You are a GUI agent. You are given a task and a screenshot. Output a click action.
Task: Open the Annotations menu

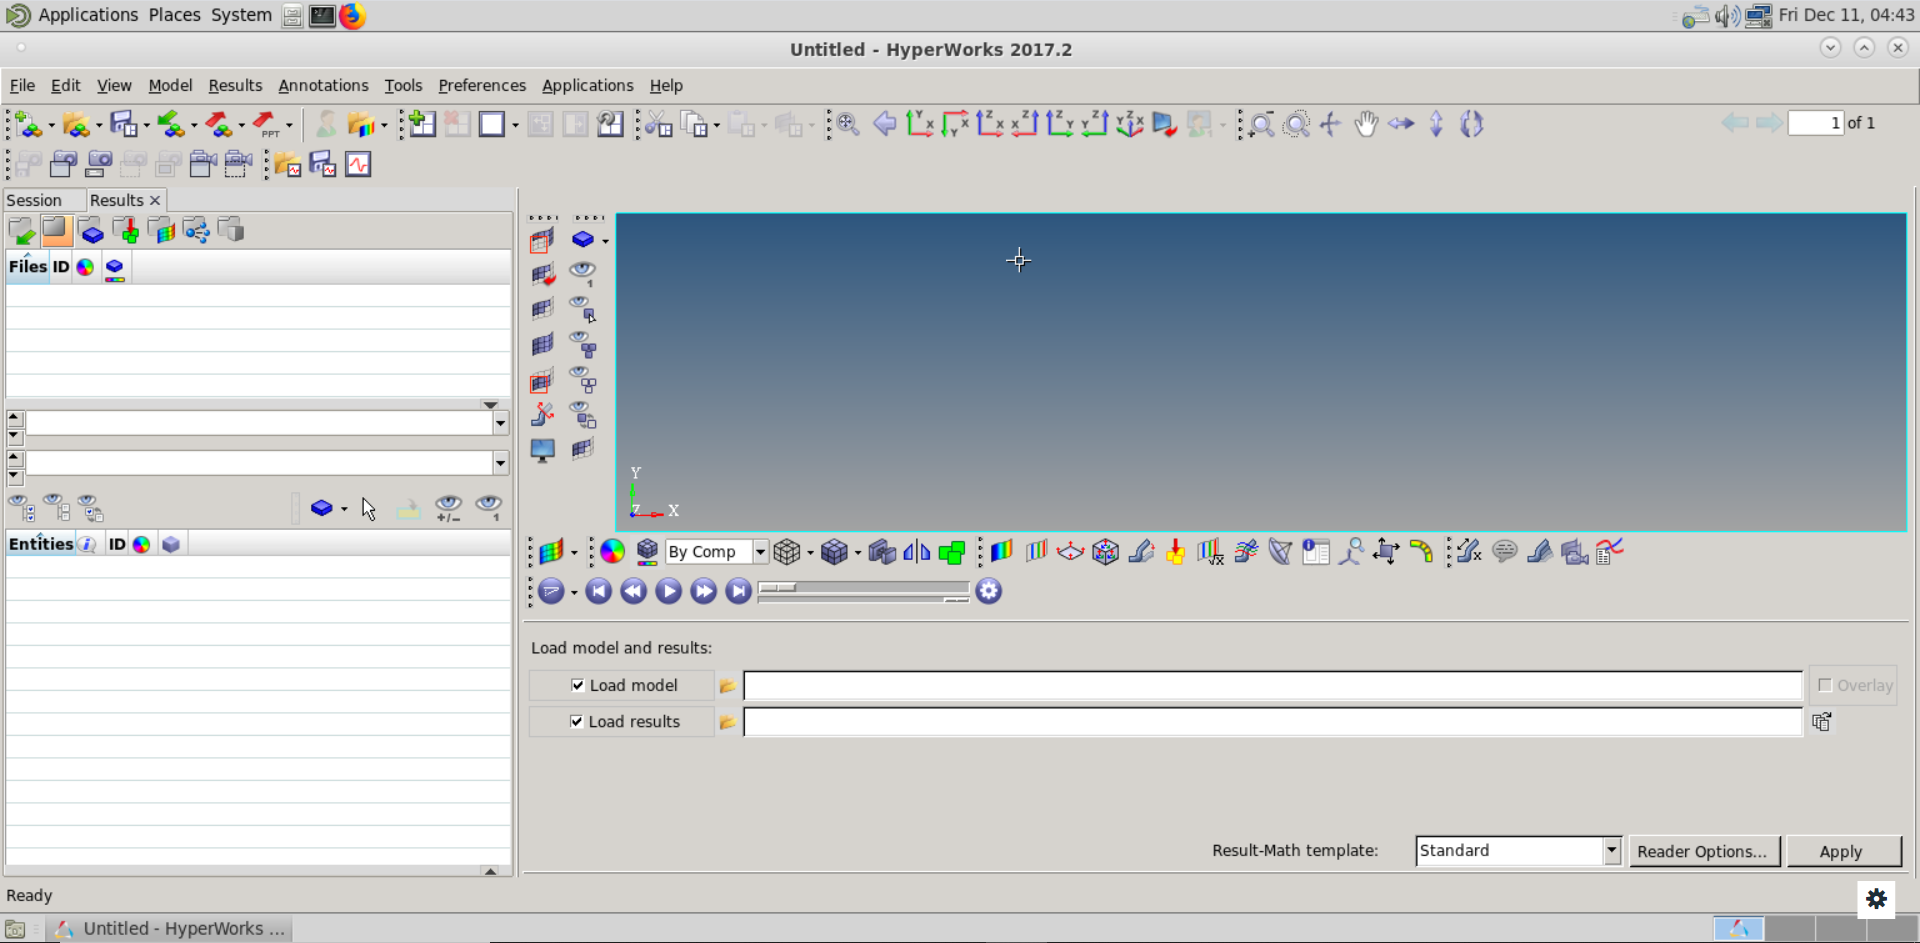323,86
